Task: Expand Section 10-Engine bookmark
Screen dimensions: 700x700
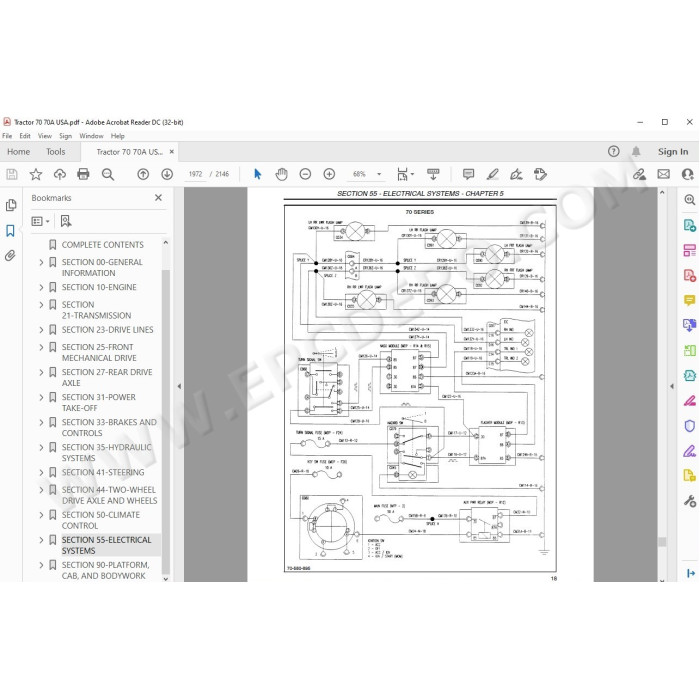Action: tap(41, 288)
